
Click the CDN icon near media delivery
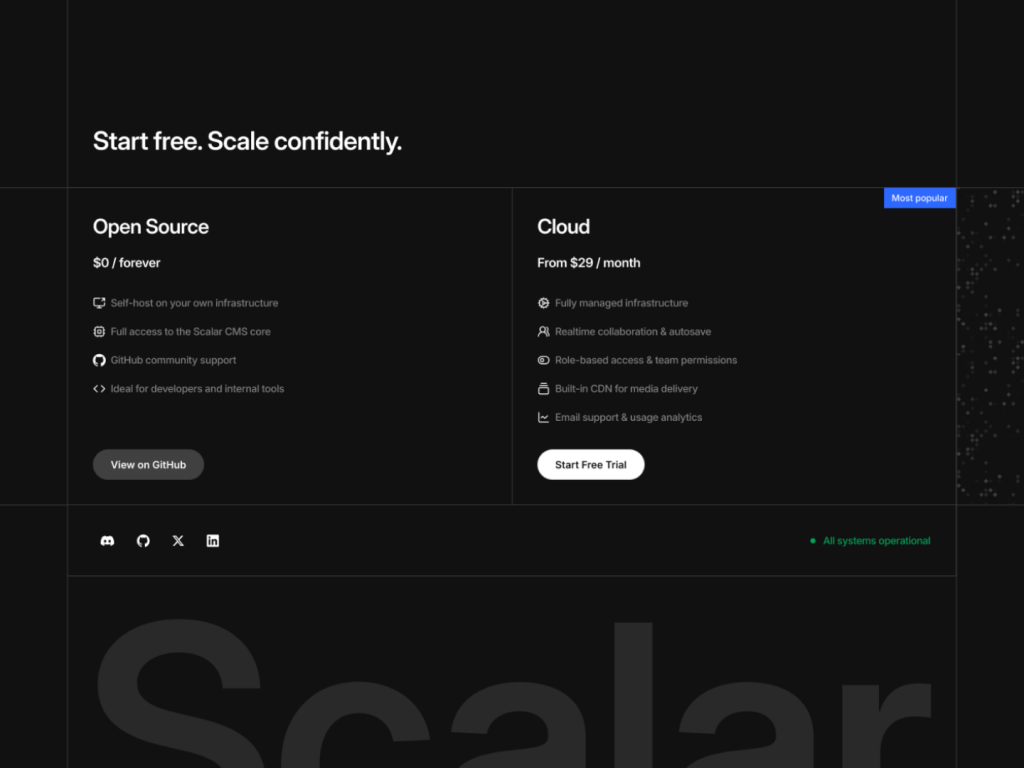click(x=543, y=389)
